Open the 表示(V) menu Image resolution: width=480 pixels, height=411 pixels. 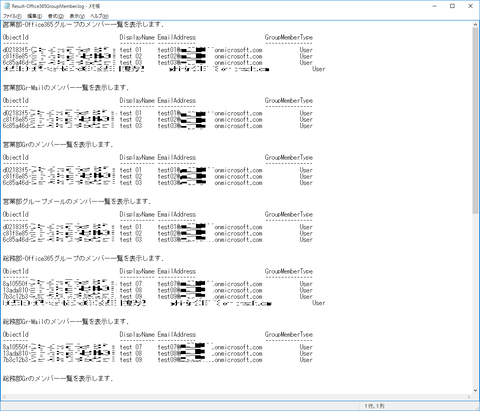[77, 16]
